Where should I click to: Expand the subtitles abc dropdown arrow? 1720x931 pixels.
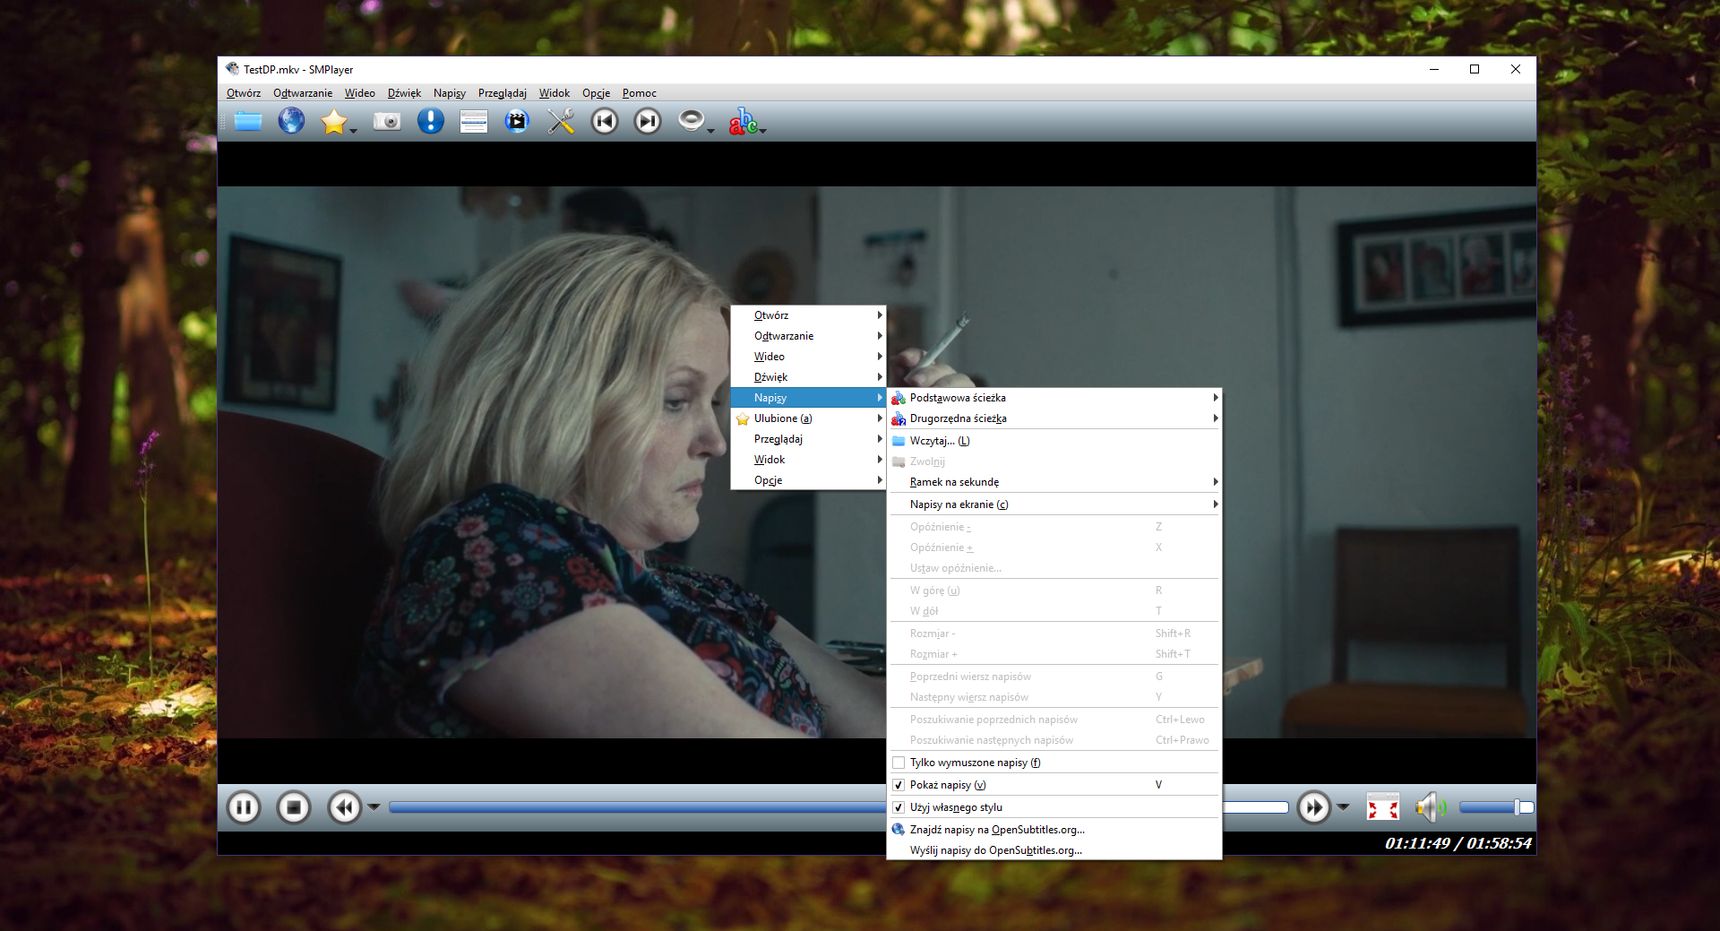pos(762,130)
